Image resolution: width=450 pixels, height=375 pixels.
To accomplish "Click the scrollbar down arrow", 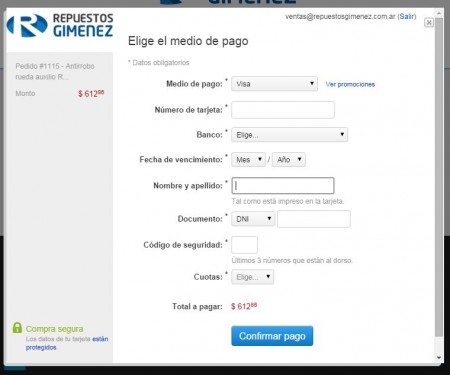I will click(x=439, y=358).
